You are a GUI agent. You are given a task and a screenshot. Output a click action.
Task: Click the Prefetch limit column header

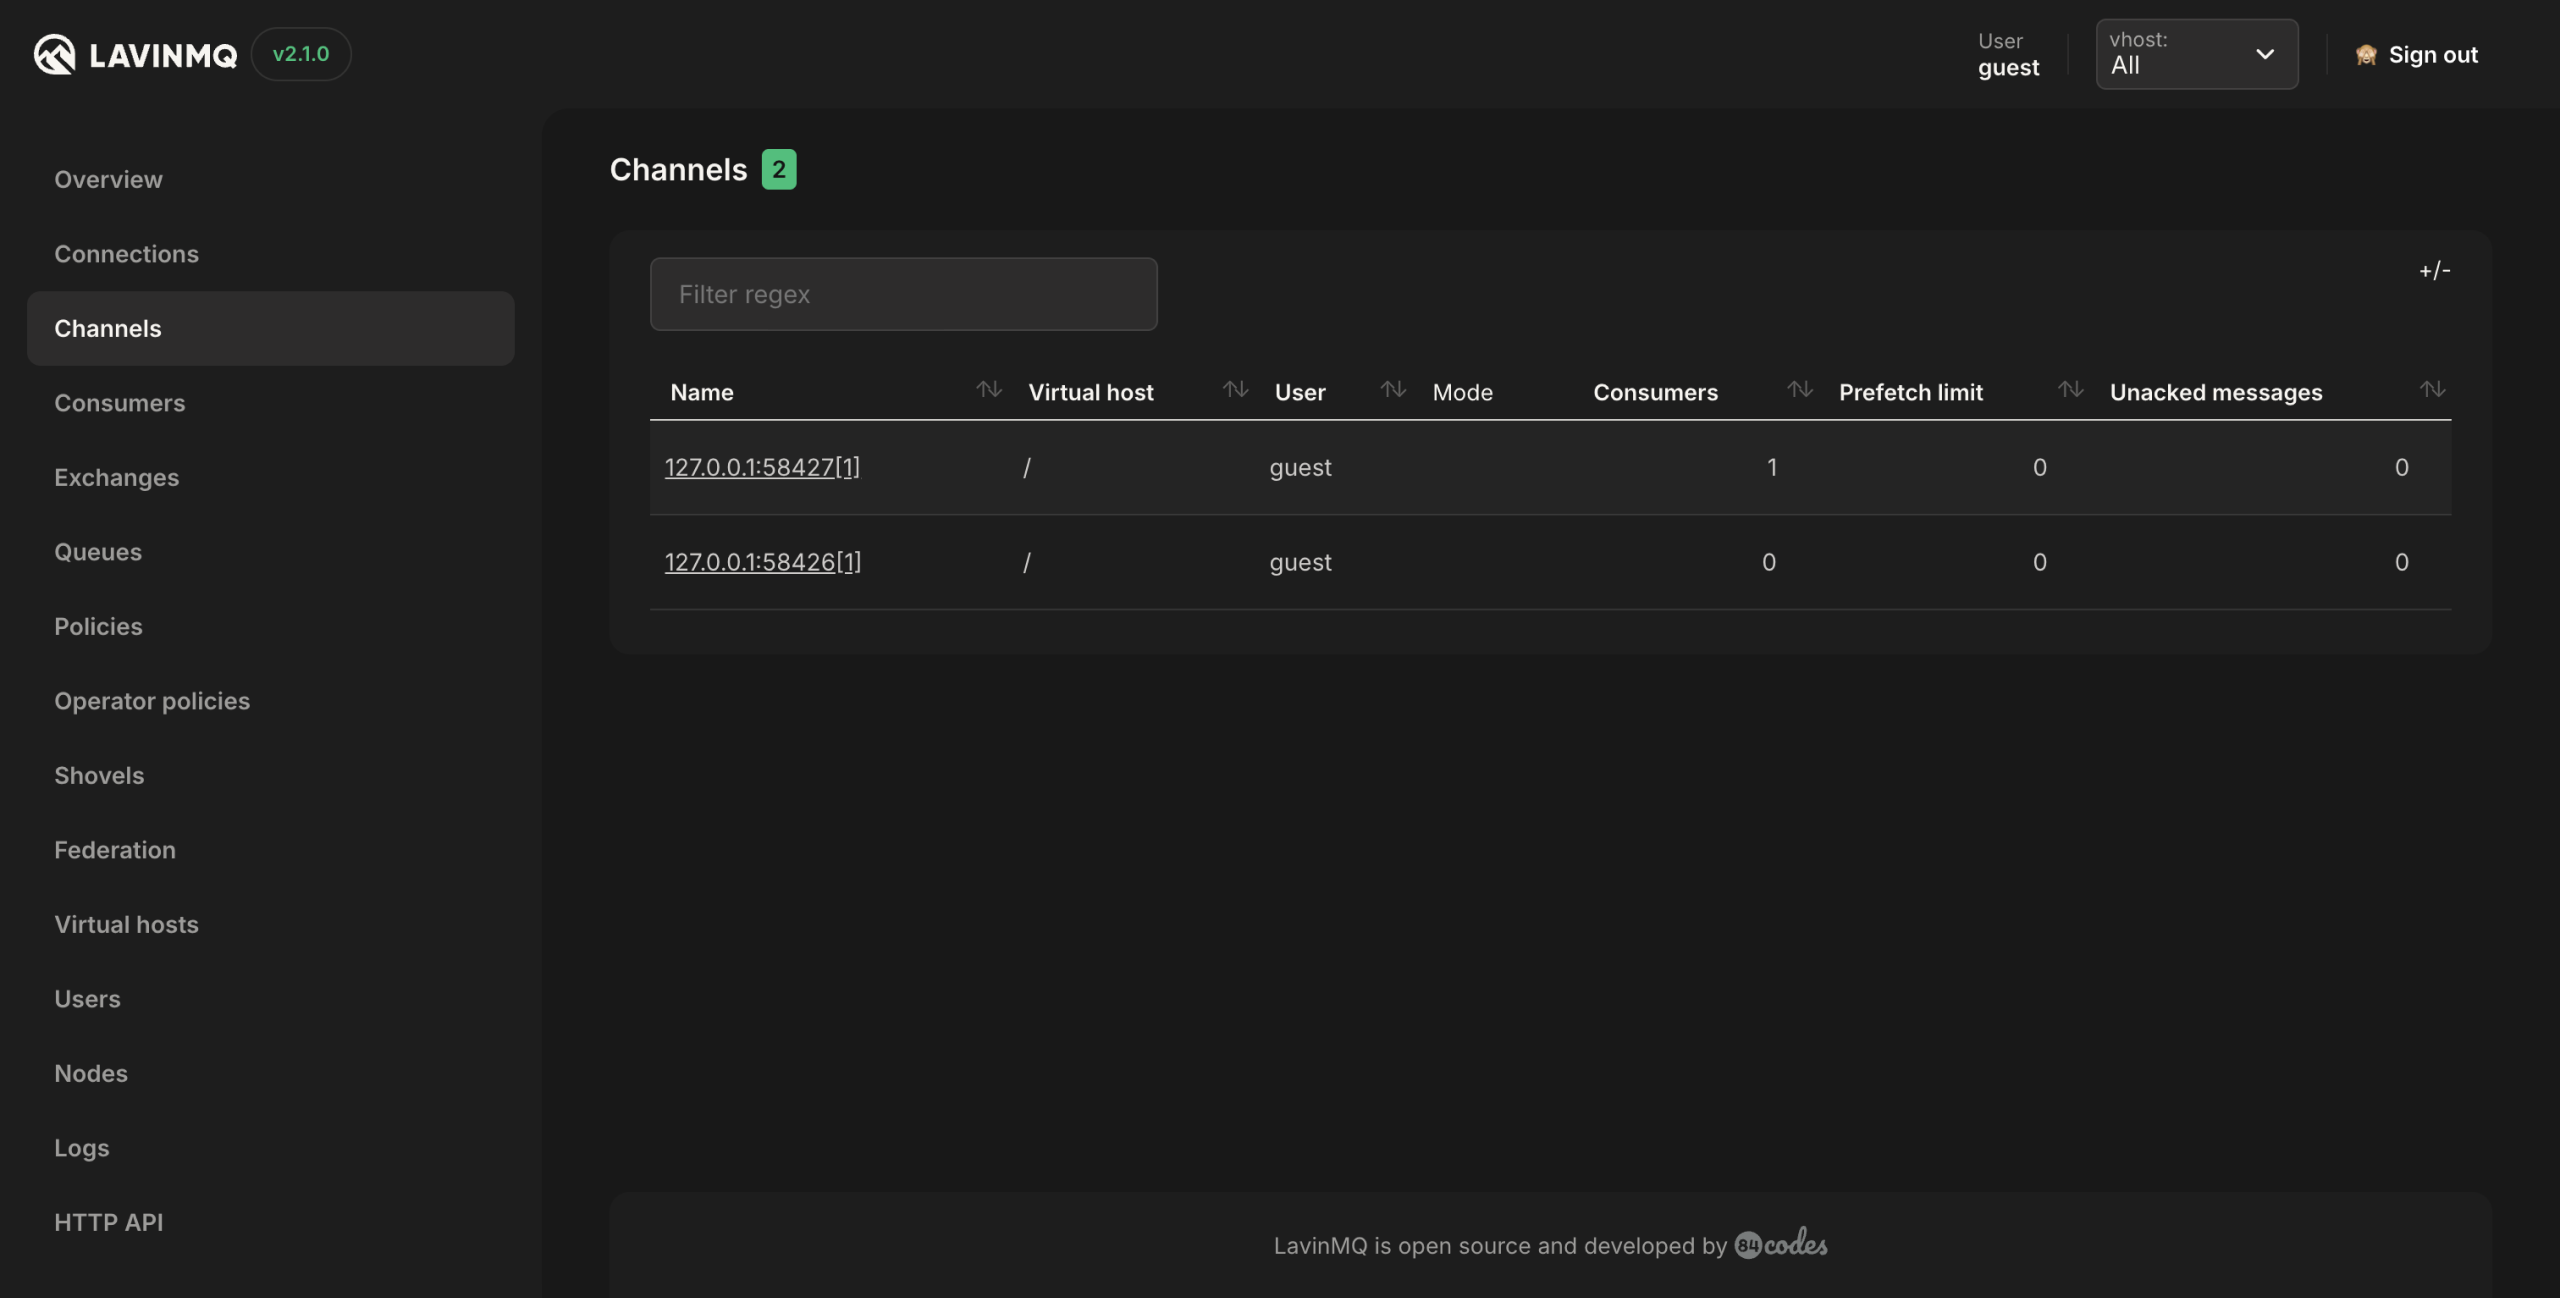point(1910,392)
